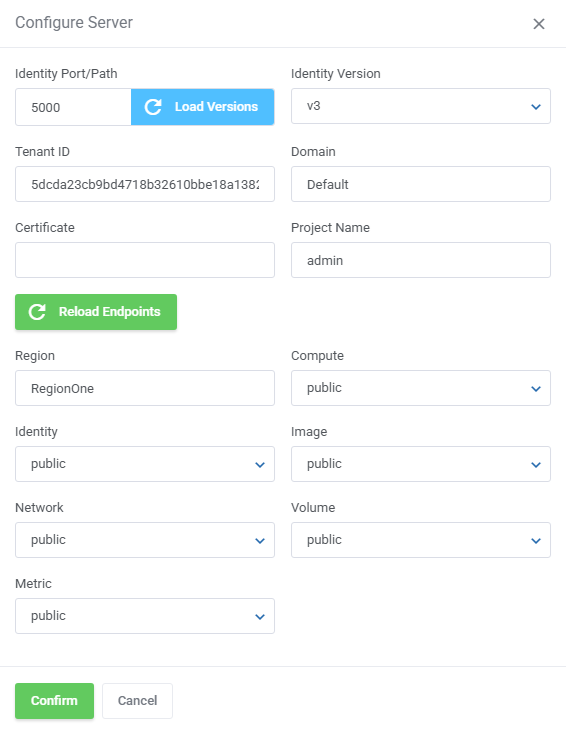
Task: Open the Network endpoint dropdown
Action: 145,540
